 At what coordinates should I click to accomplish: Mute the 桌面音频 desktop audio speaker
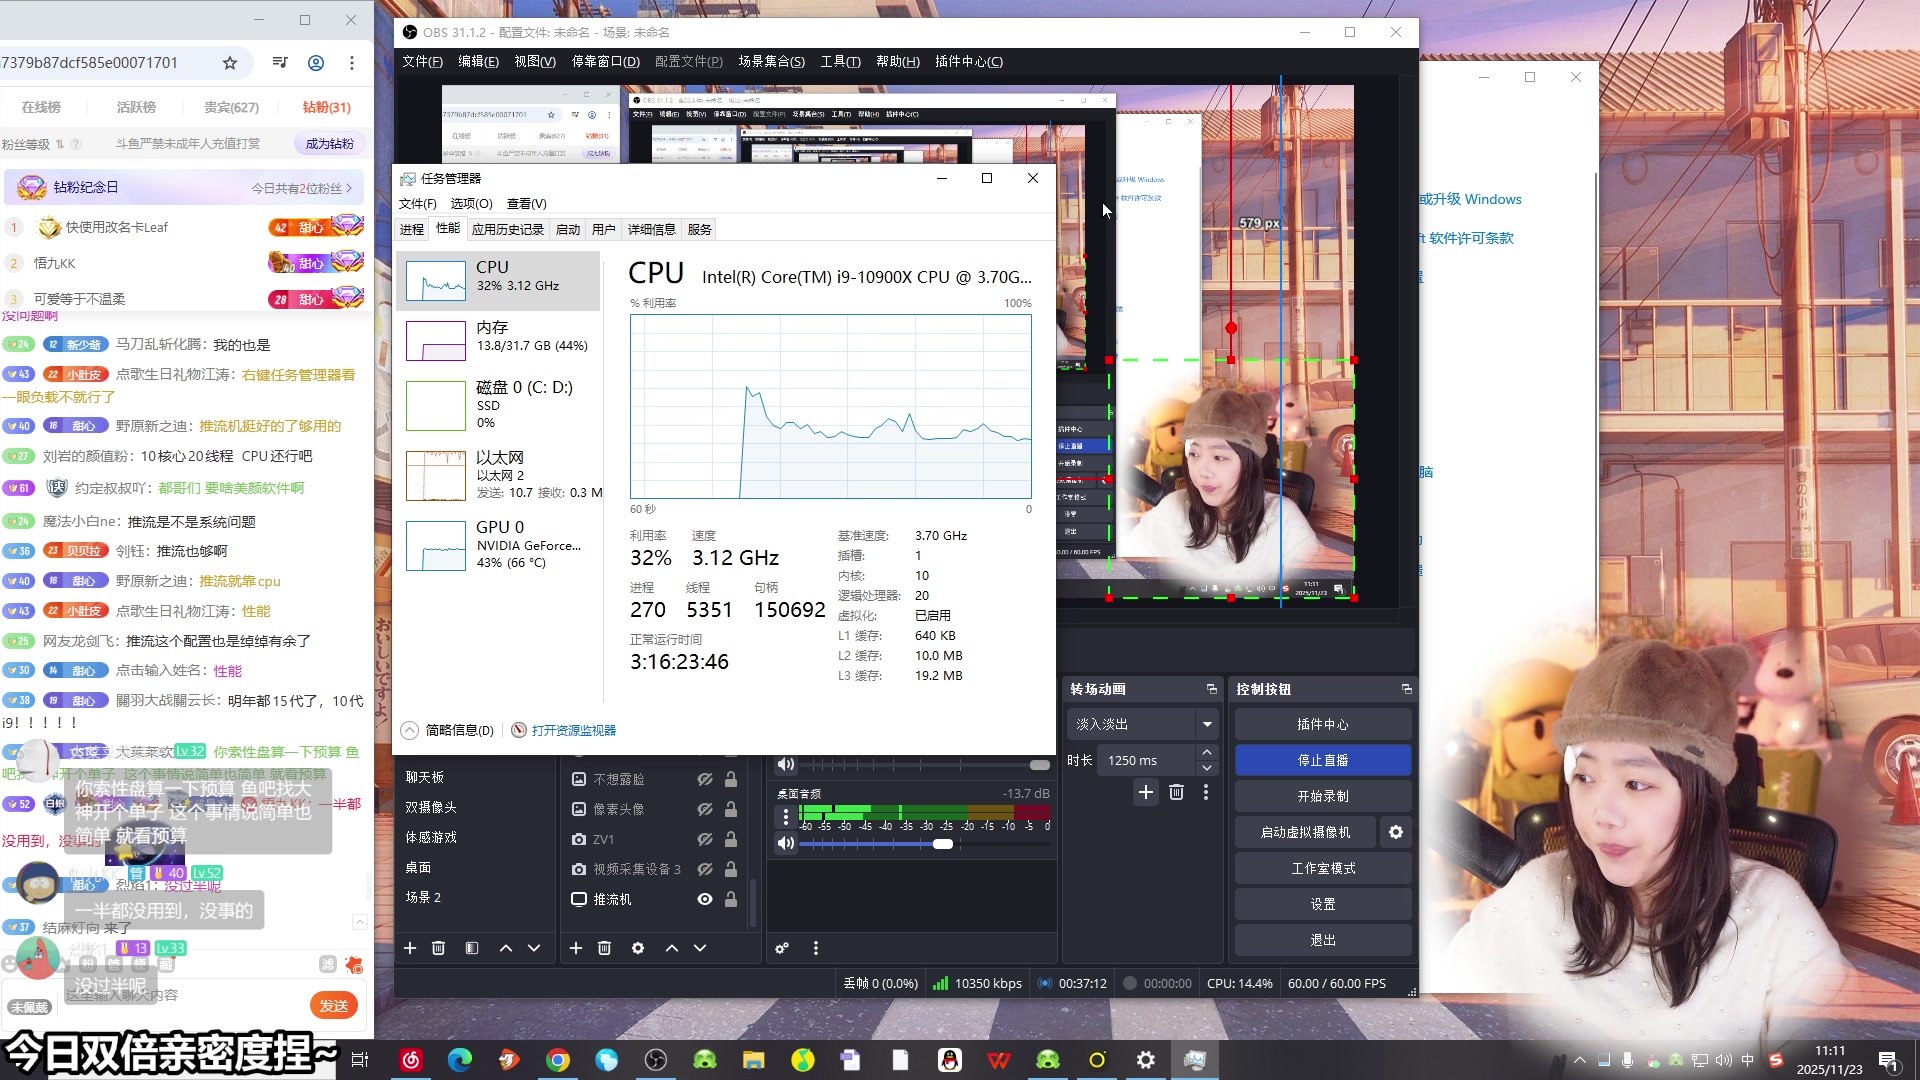point(786,843)
